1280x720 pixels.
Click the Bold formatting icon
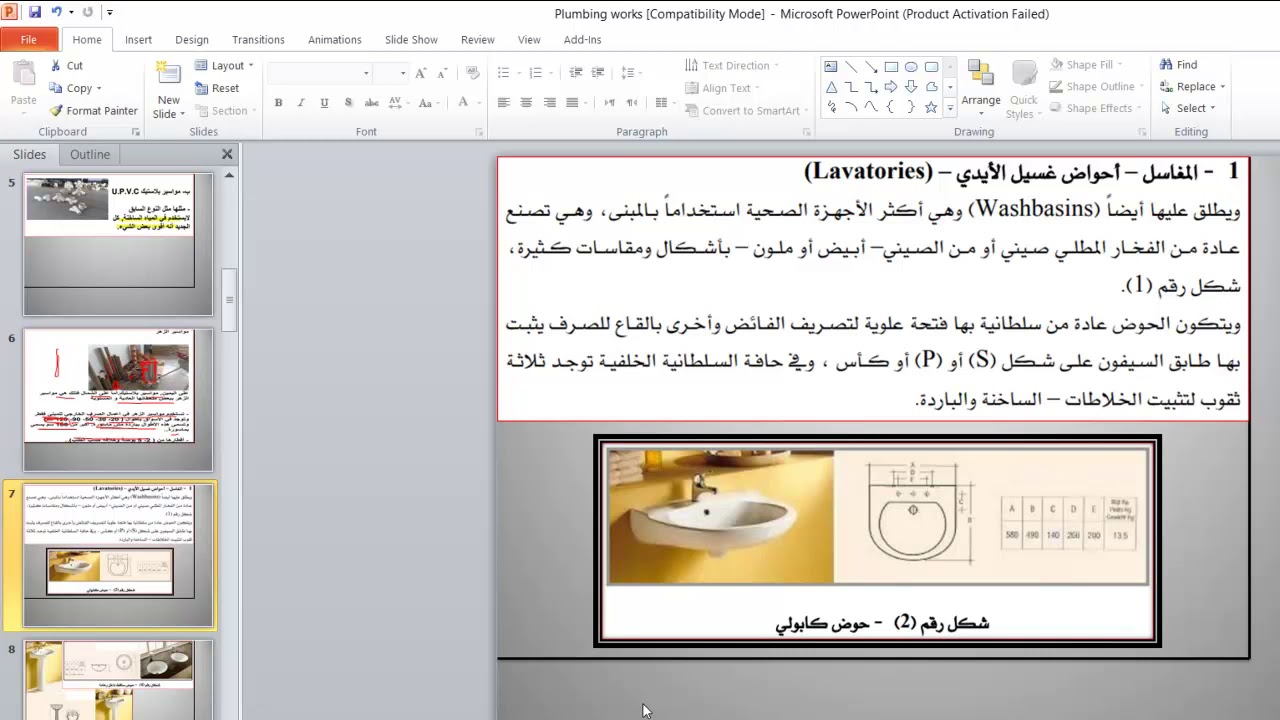(x=278, y=103)
